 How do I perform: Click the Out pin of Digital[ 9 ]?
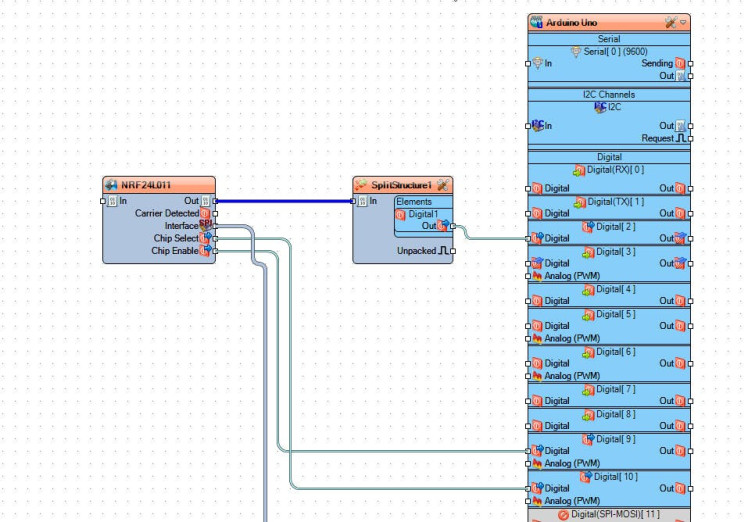point(680,451)
